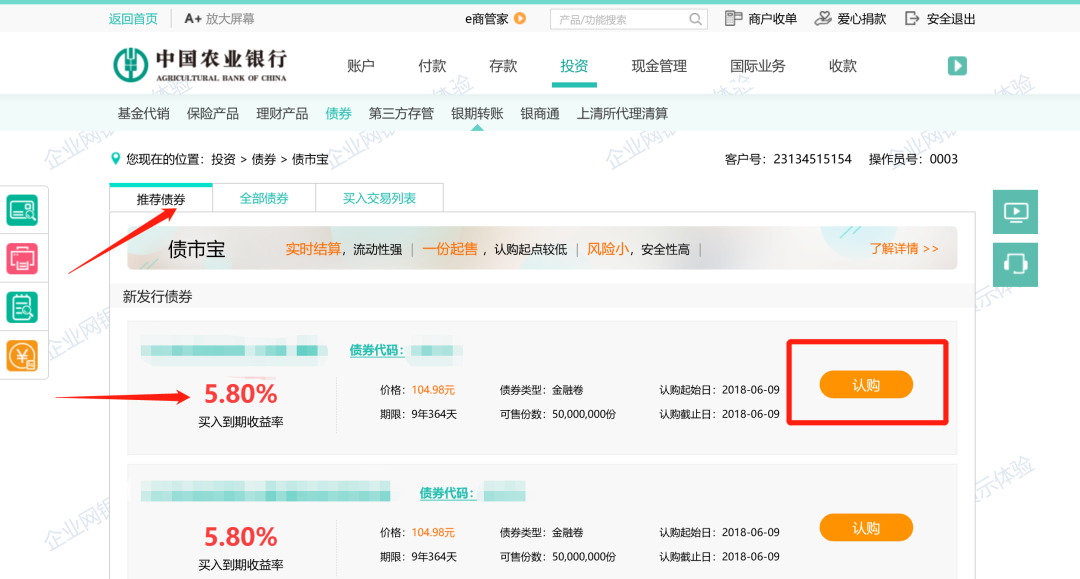
Task: Click 放大屏幕 to enlarge the screen
Action: (220, 19)
